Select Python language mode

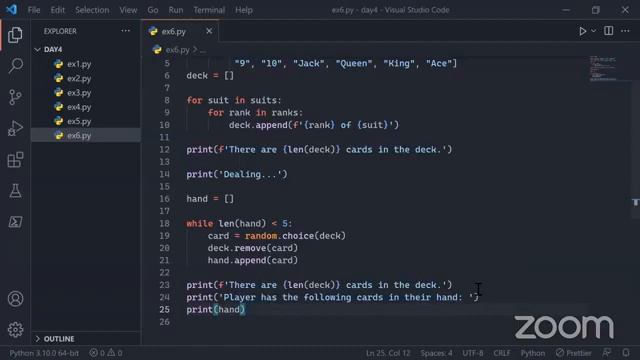(x=533, y=353)
